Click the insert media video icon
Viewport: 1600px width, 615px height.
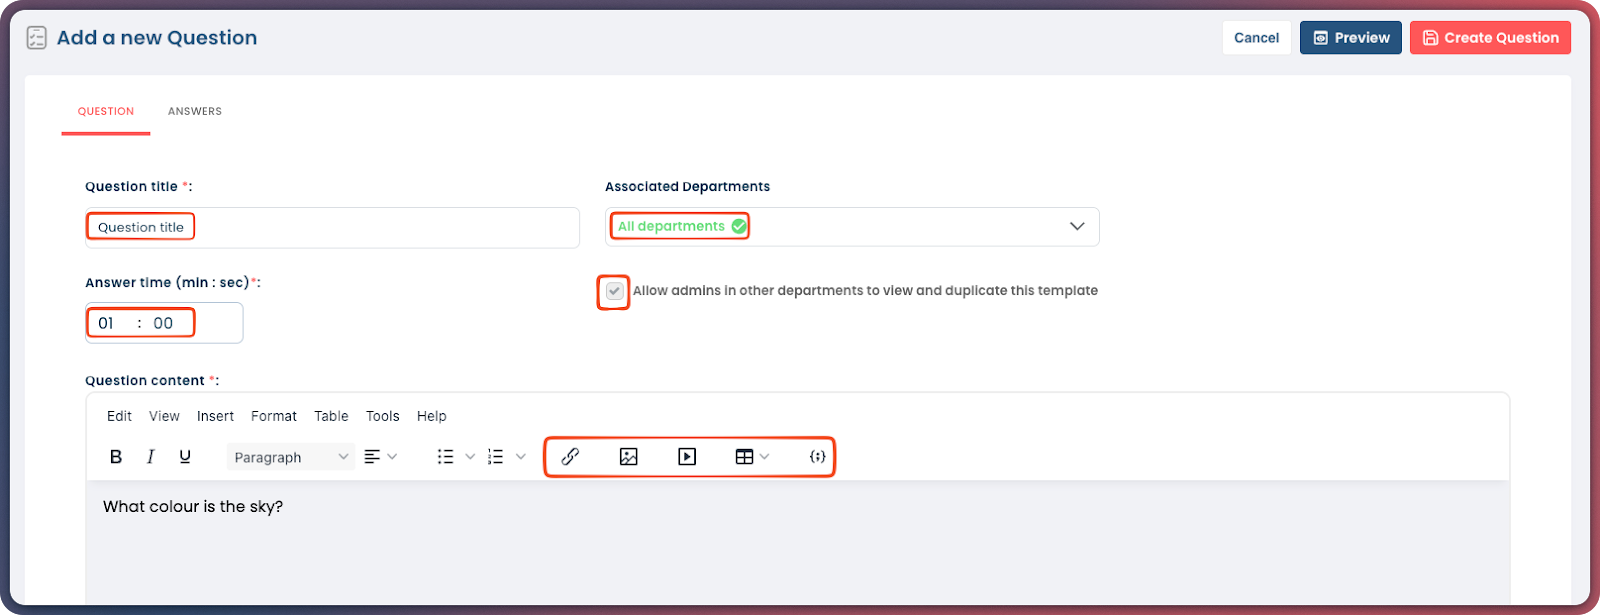click(x=687, y=457)
